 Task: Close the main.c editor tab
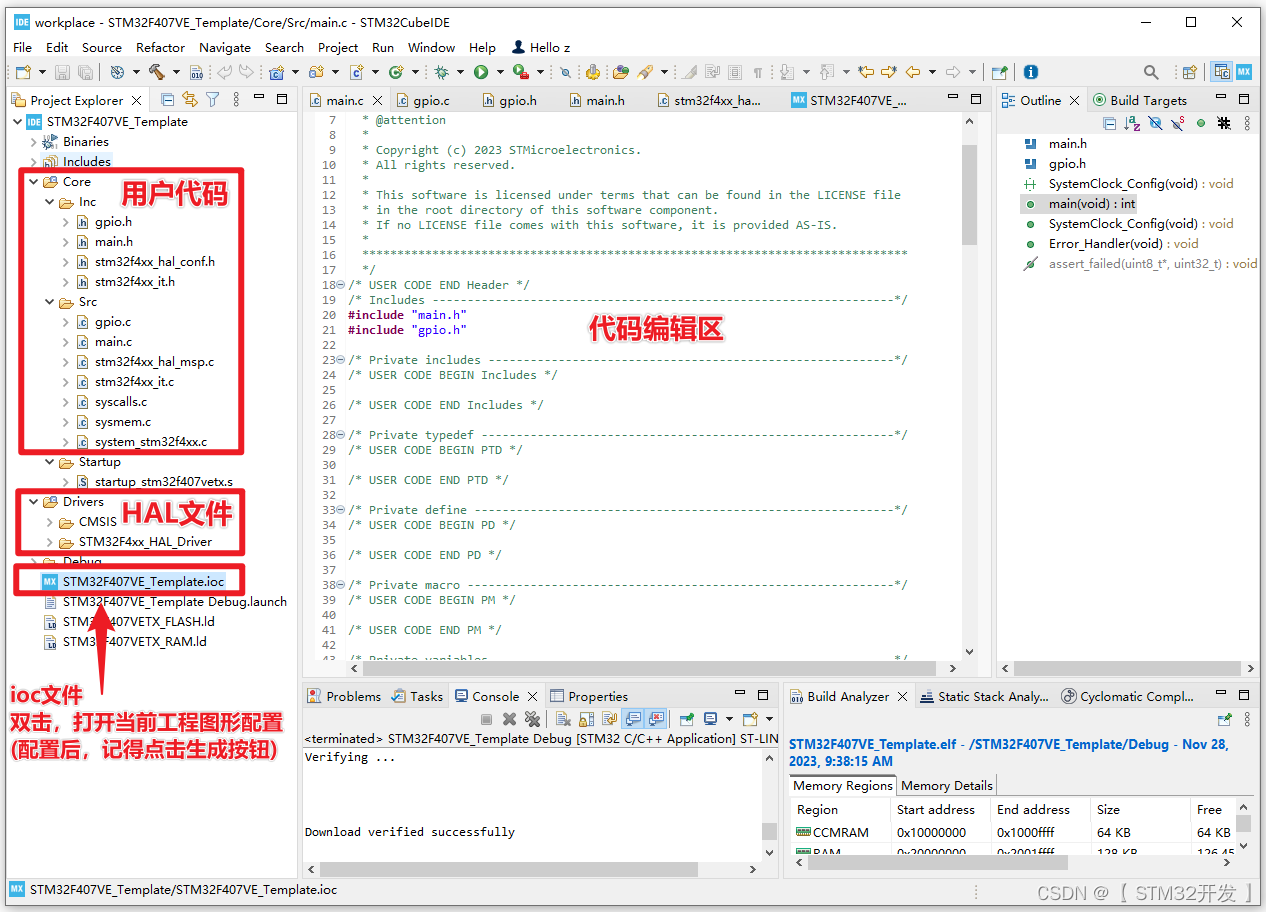coord(378,100)
